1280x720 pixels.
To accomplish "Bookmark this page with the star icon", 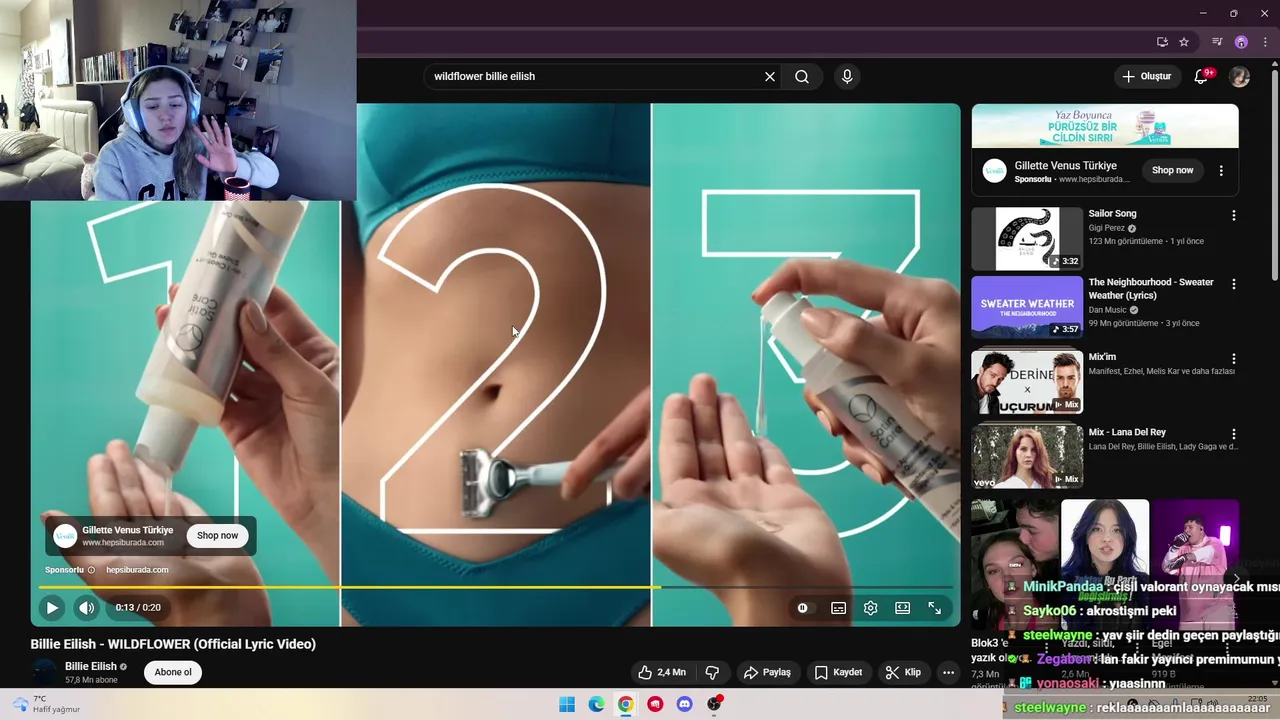I will (x=1184, y=42).
